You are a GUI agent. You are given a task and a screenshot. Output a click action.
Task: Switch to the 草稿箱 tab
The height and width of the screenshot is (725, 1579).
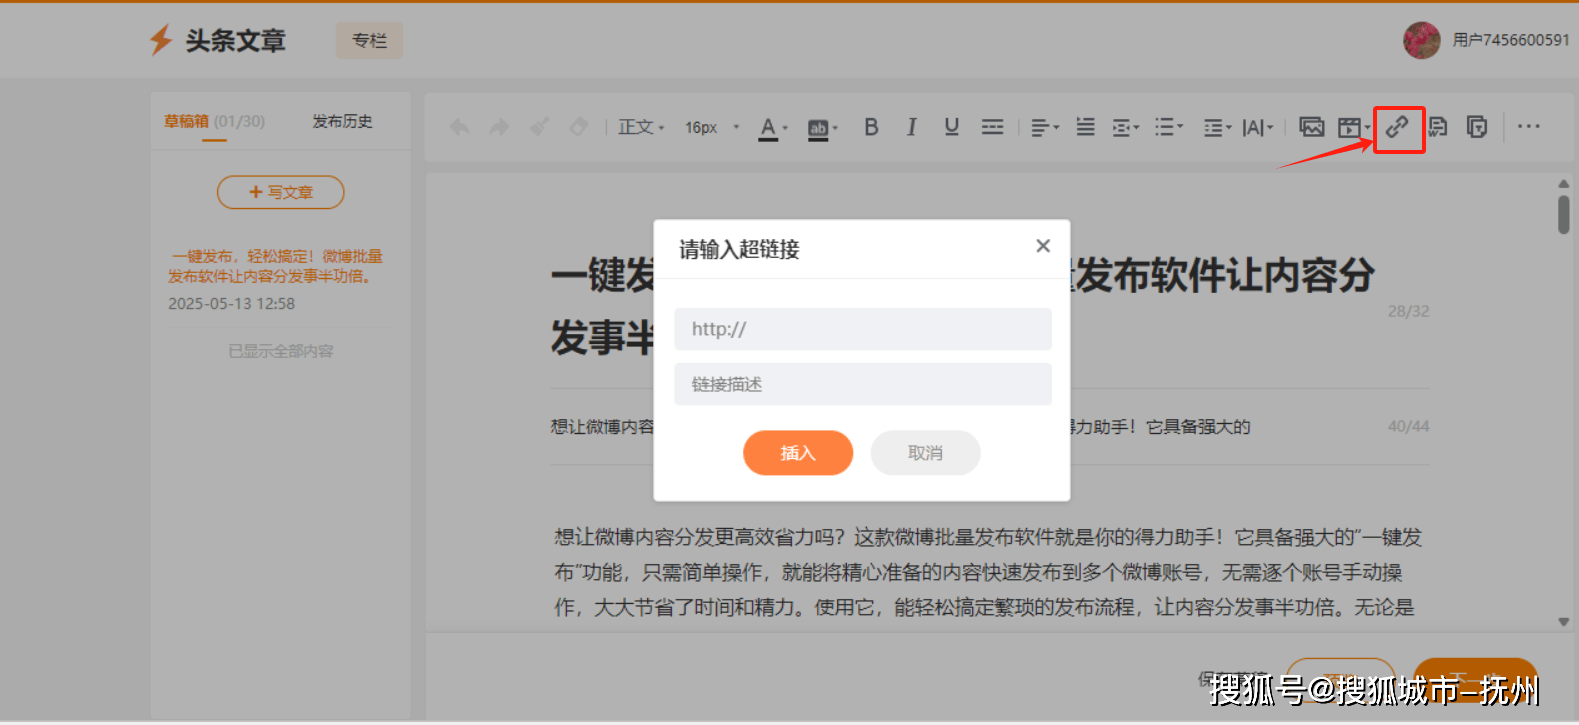(x=214, y=122)
